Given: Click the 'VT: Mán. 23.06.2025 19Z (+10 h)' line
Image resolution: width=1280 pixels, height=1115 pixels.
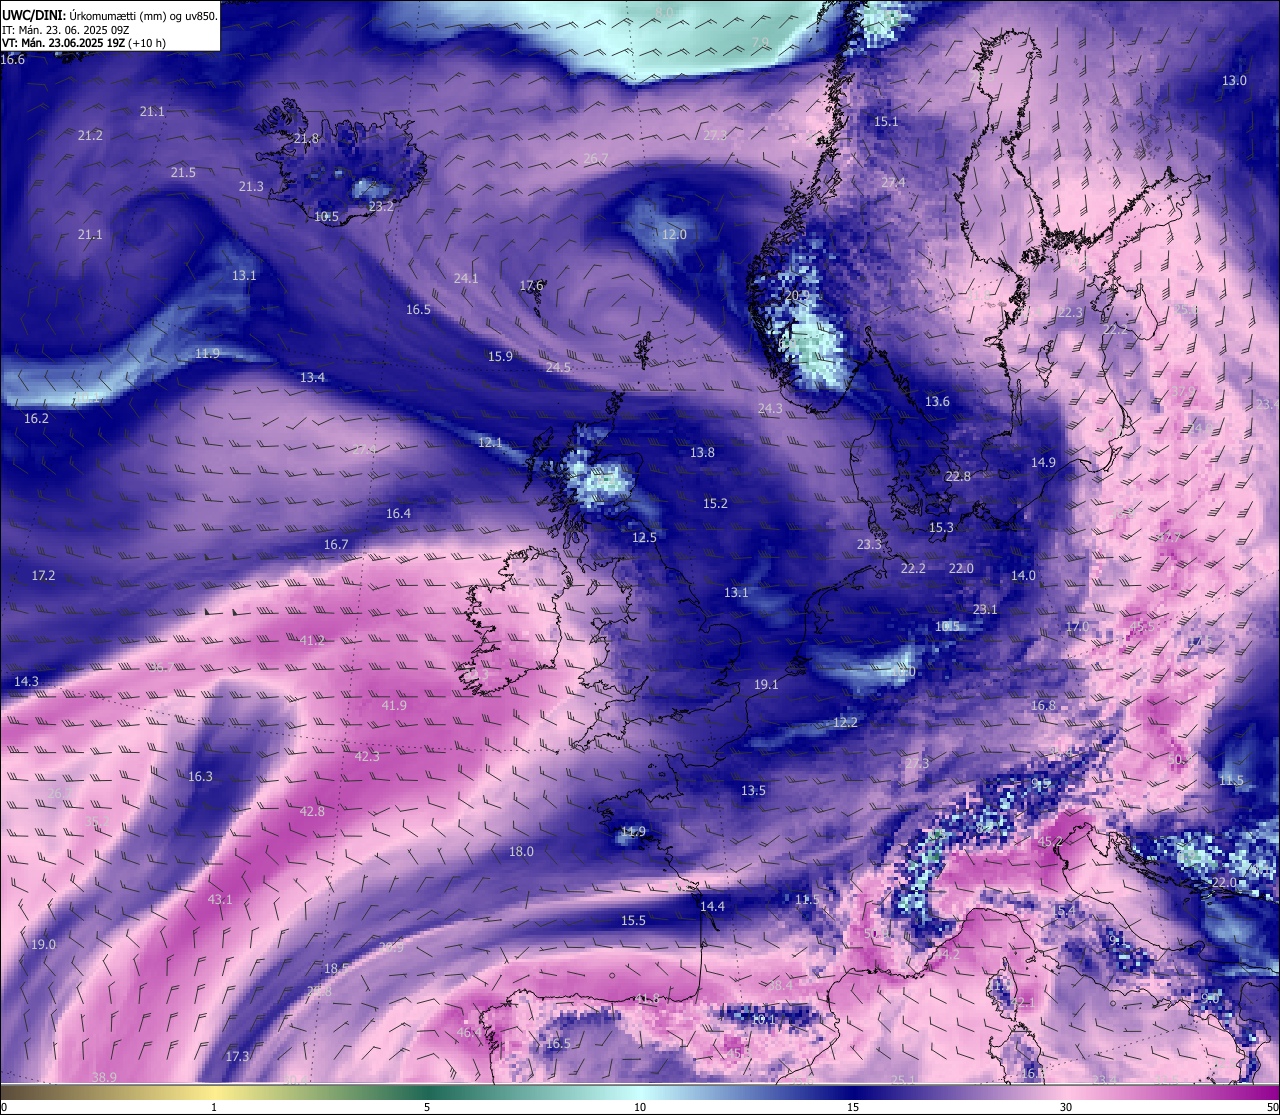Looking at the screenshot, I should coord(84,43).
